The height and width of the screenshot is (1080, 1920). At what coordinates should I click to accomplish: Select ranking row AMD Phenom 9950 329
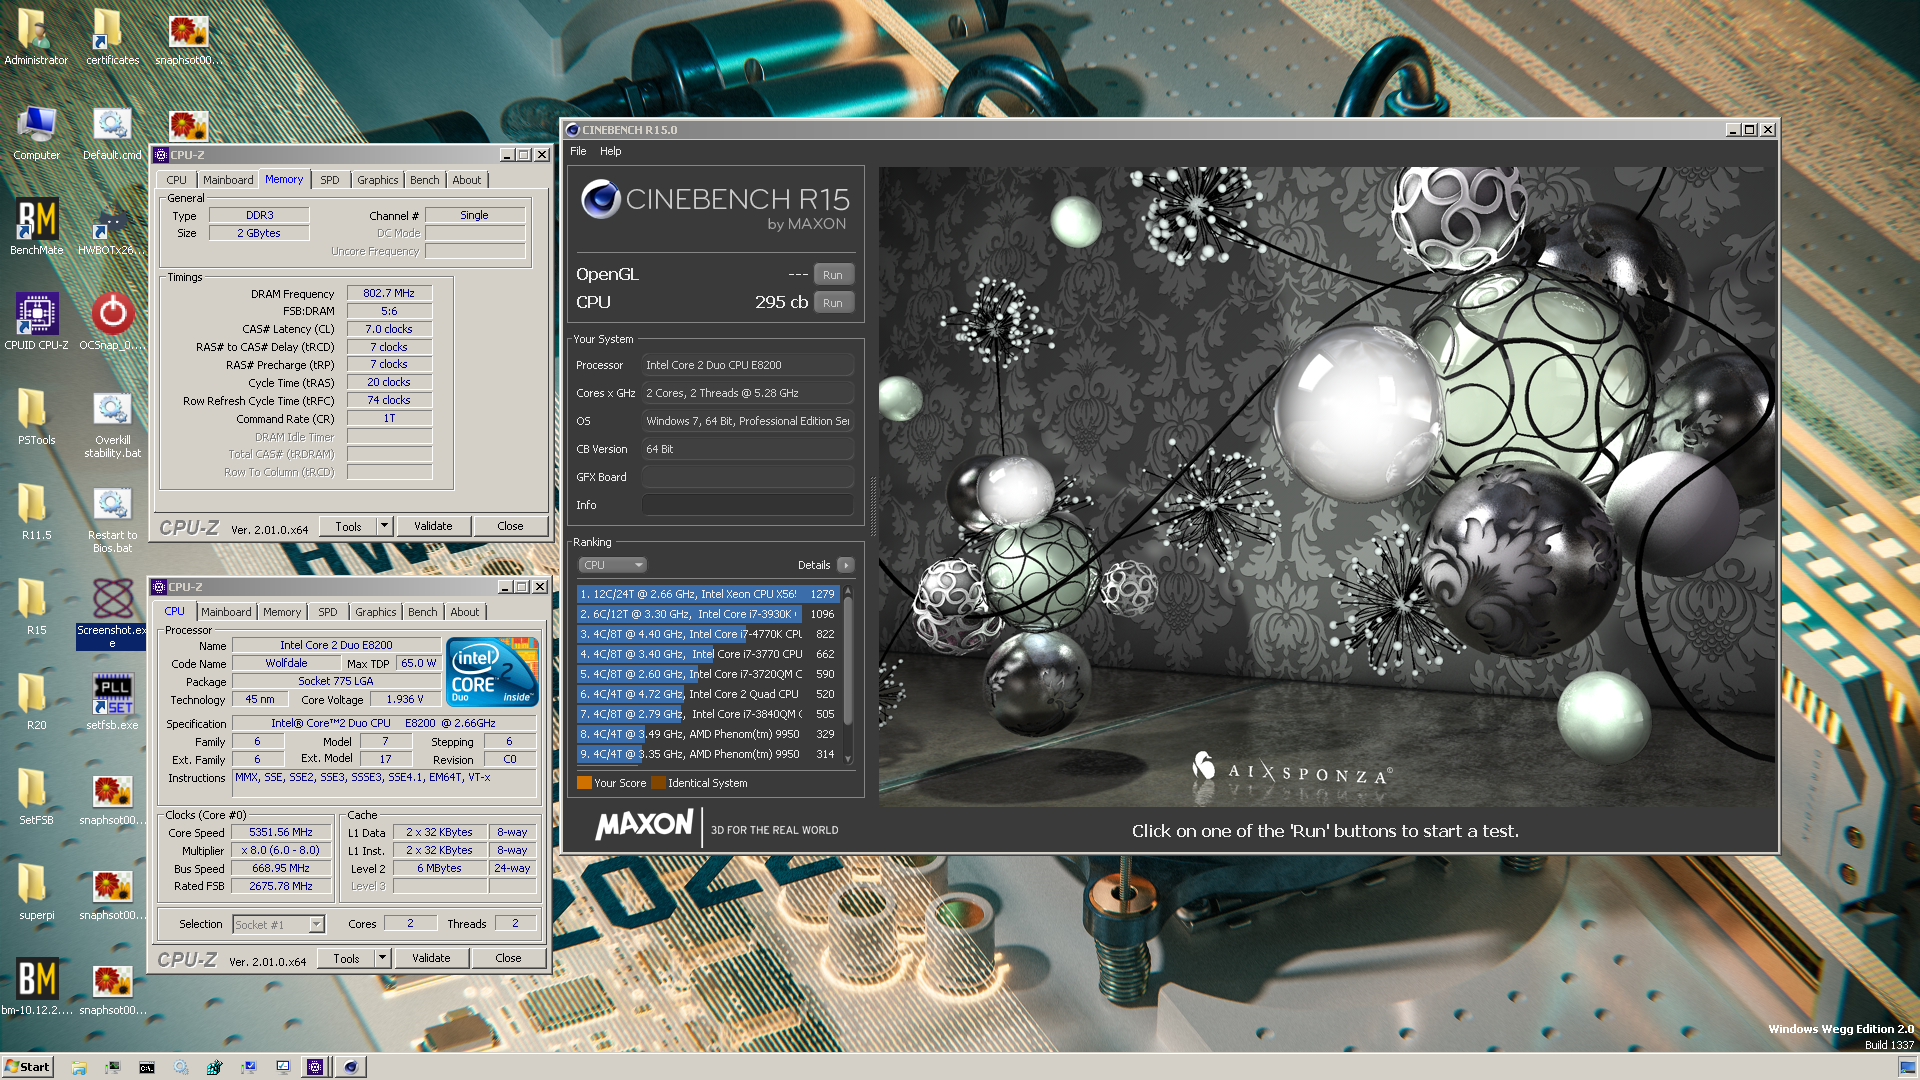point(708,734)
